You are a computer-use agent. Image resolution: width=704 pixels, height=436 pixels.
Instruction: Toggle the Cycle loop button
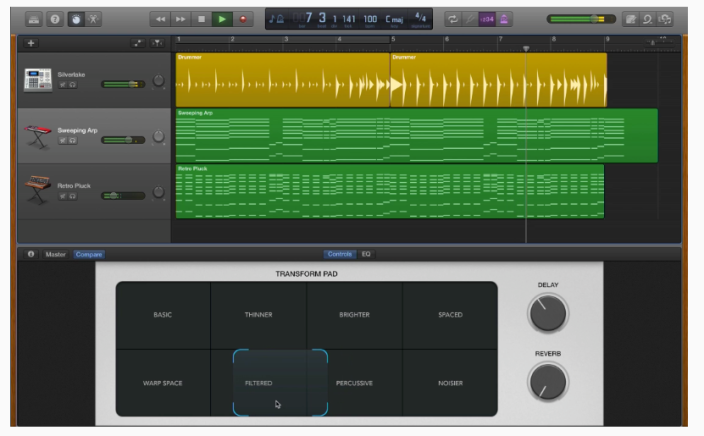point(453,19)
